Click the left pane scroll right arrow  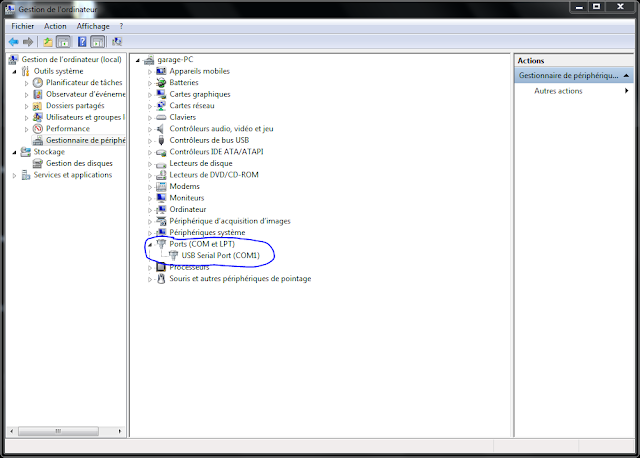point(120,431)
